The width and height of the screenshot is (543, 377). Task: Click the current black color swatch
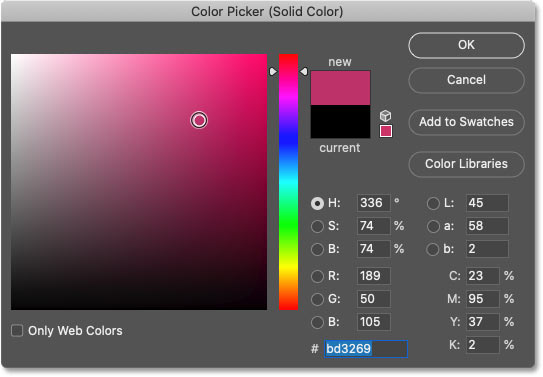tap(340, 122)
